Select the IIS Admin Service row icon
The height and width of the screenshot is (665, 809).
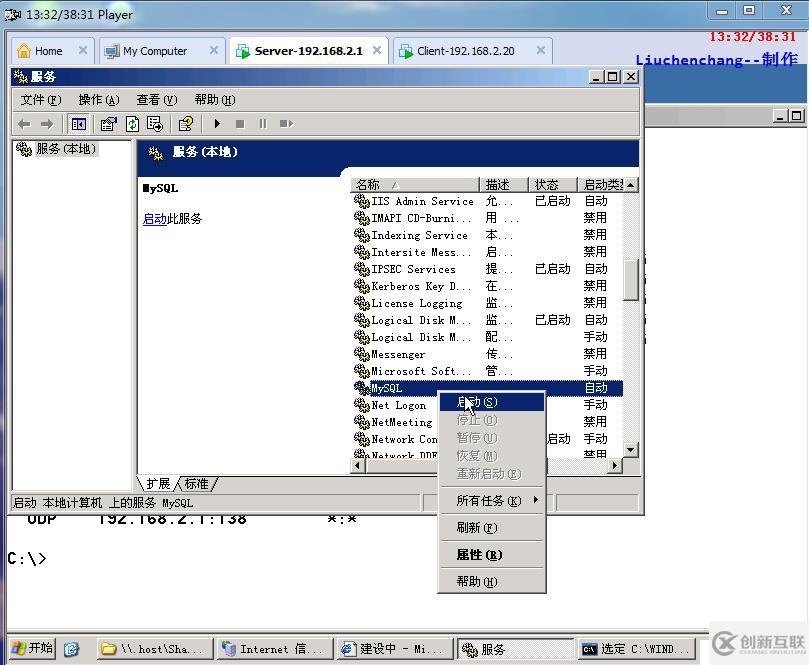coord(362,201)
